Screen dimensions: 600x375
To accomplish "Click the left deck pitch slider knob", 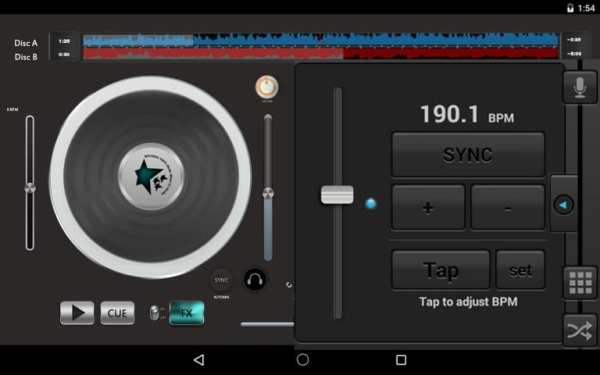I will 30,188.
